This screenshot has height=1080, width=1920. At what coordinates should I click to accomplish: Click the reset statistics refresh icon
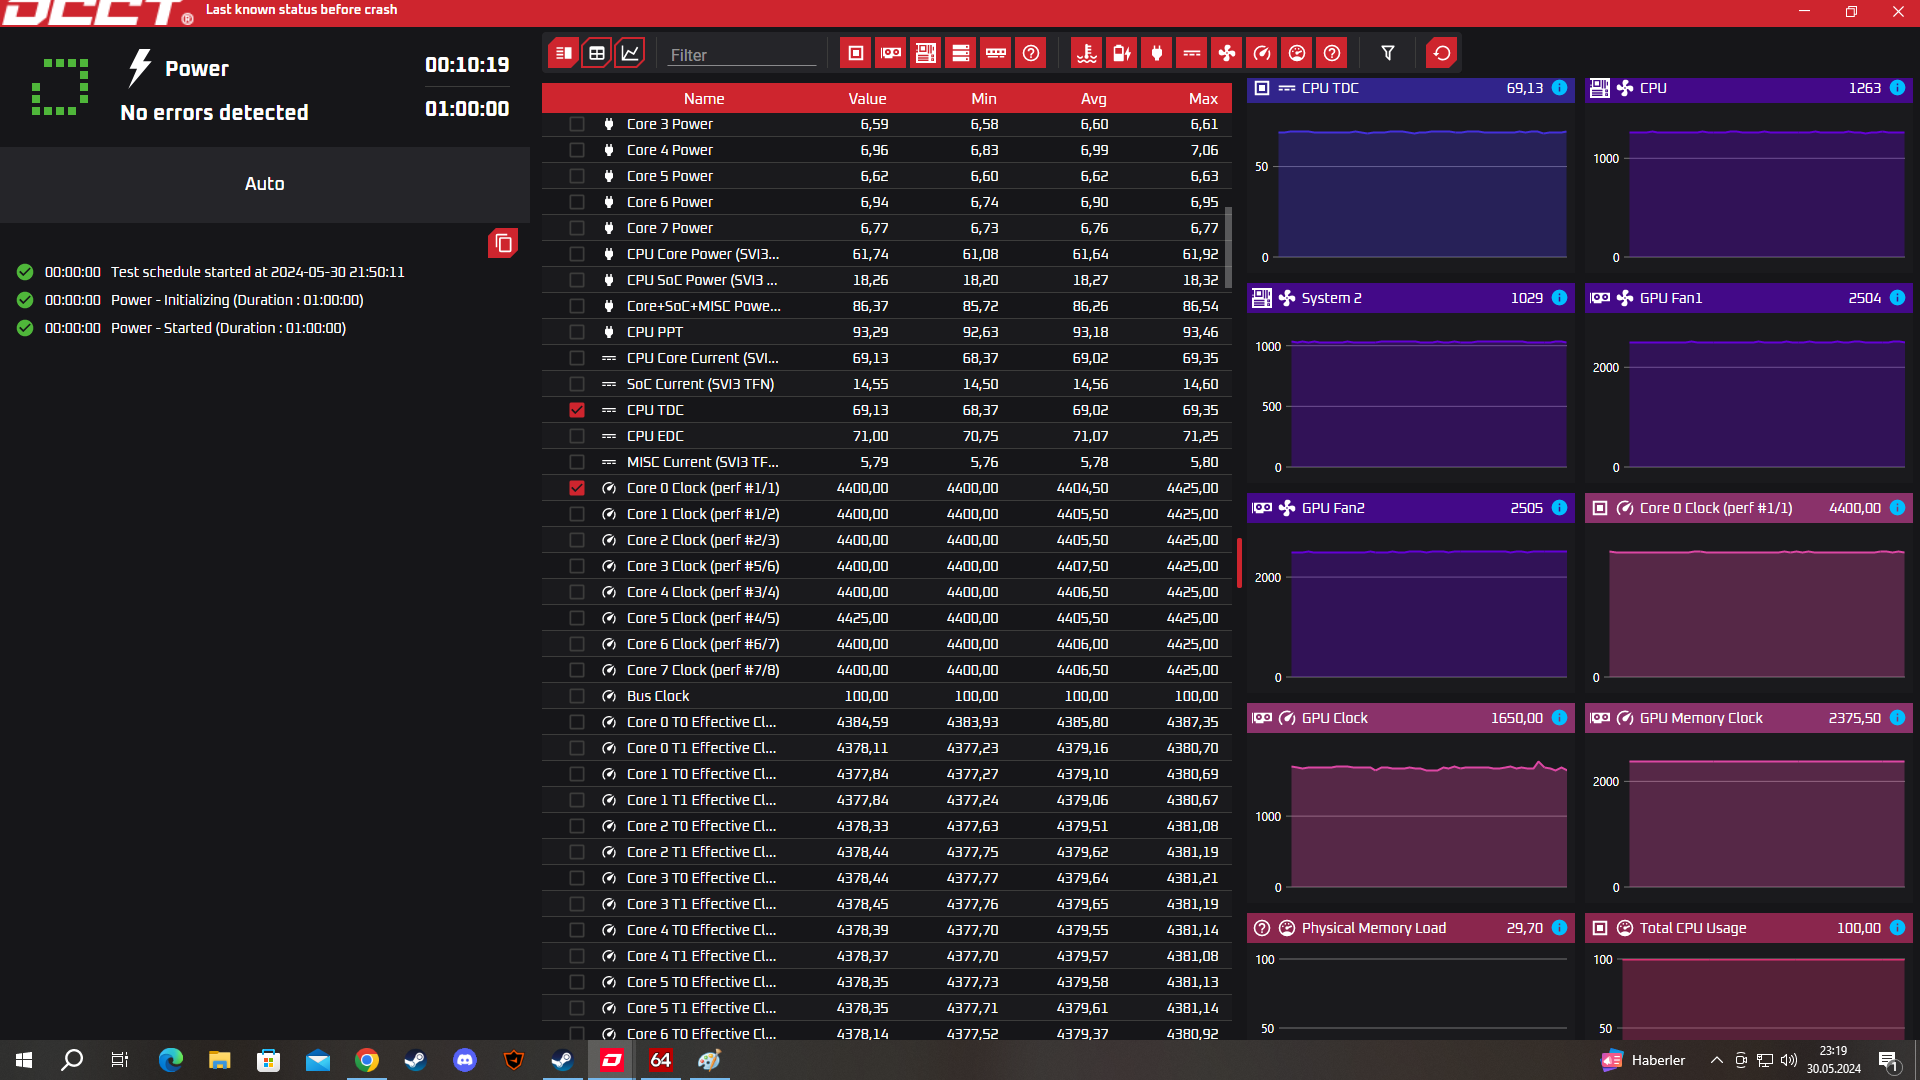point(1441,53)
